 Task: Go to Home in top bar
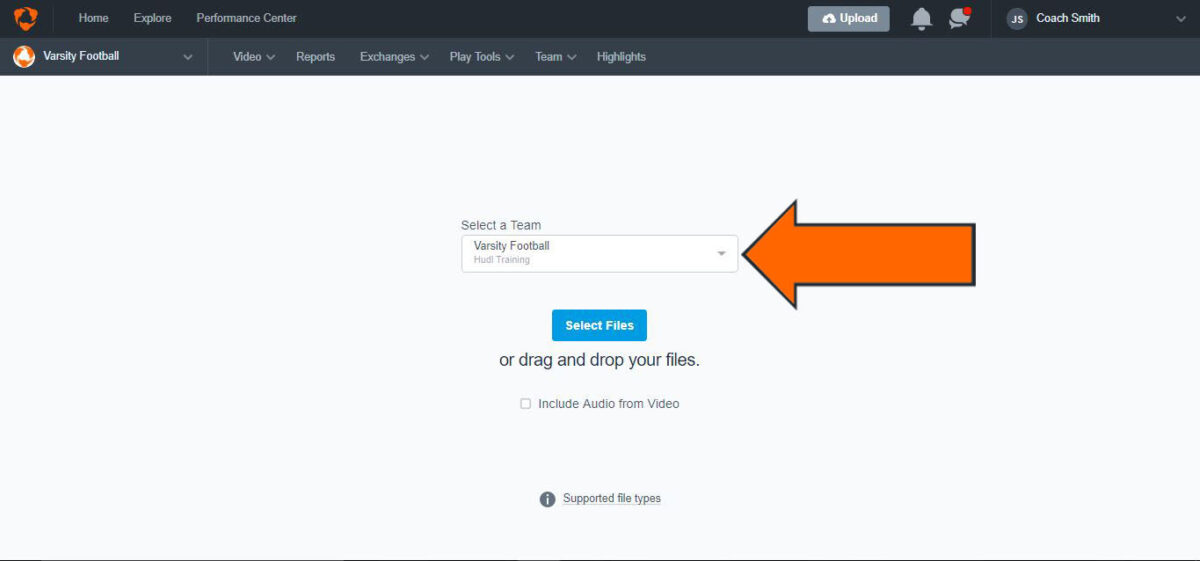94,18
